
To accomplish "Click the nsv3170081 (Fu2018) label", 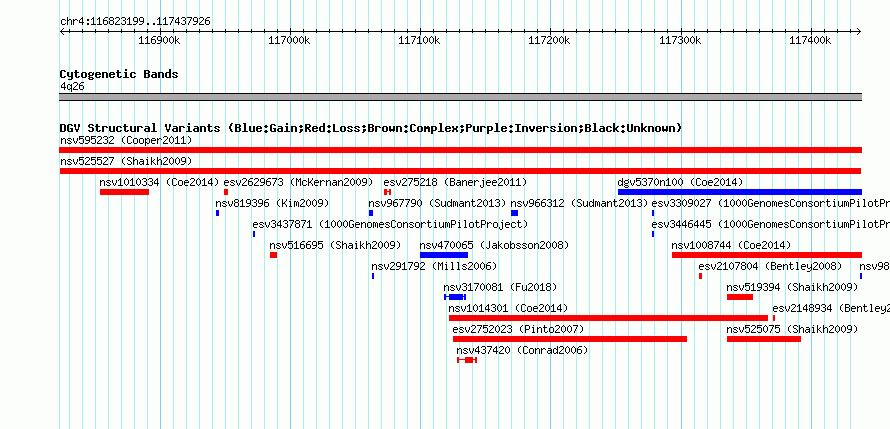I will coord(500,287).
